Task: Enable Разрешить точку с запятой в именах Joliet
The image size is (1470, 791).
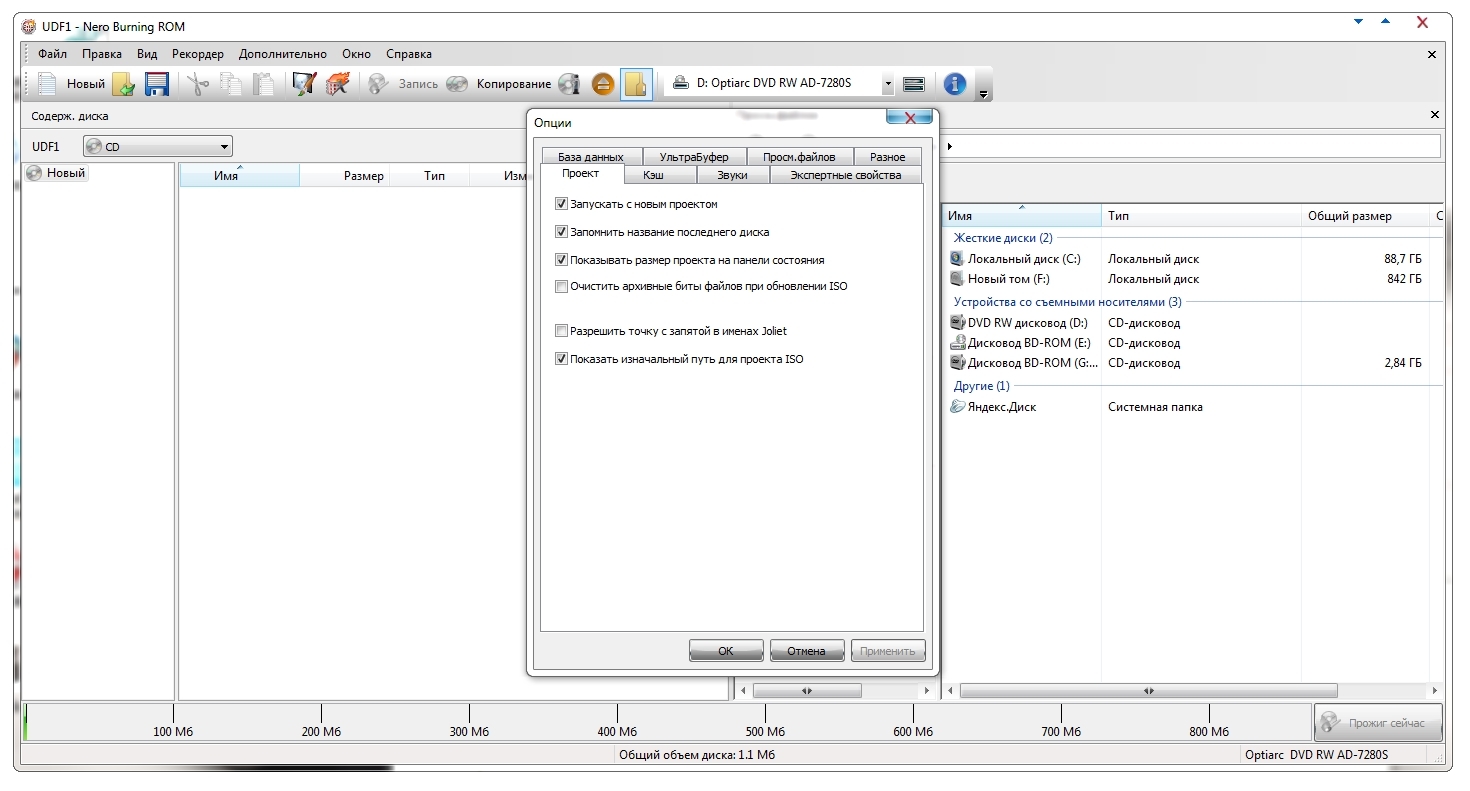Action: pyautogui.click(x=561, y=331)
